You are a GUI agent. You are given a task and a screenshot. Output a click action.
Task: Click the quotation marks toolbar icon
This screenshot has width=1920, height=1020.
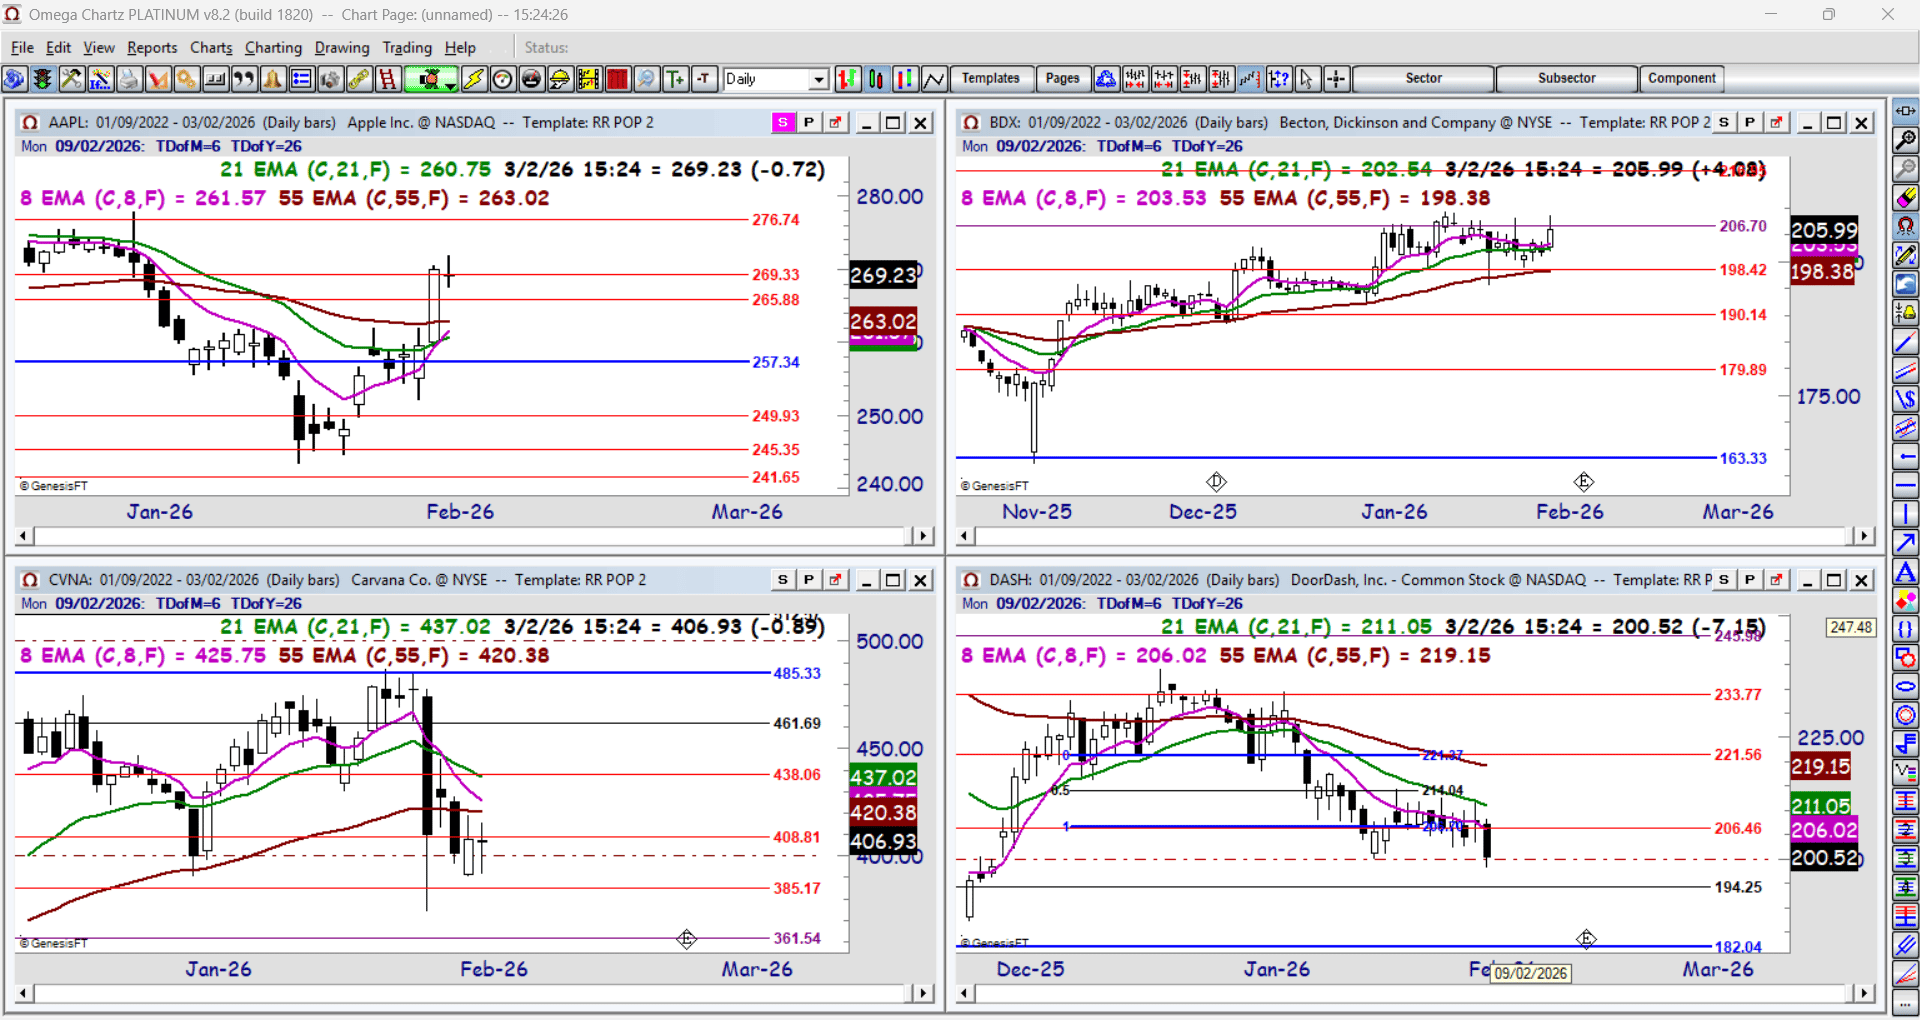tap(244, 79)
